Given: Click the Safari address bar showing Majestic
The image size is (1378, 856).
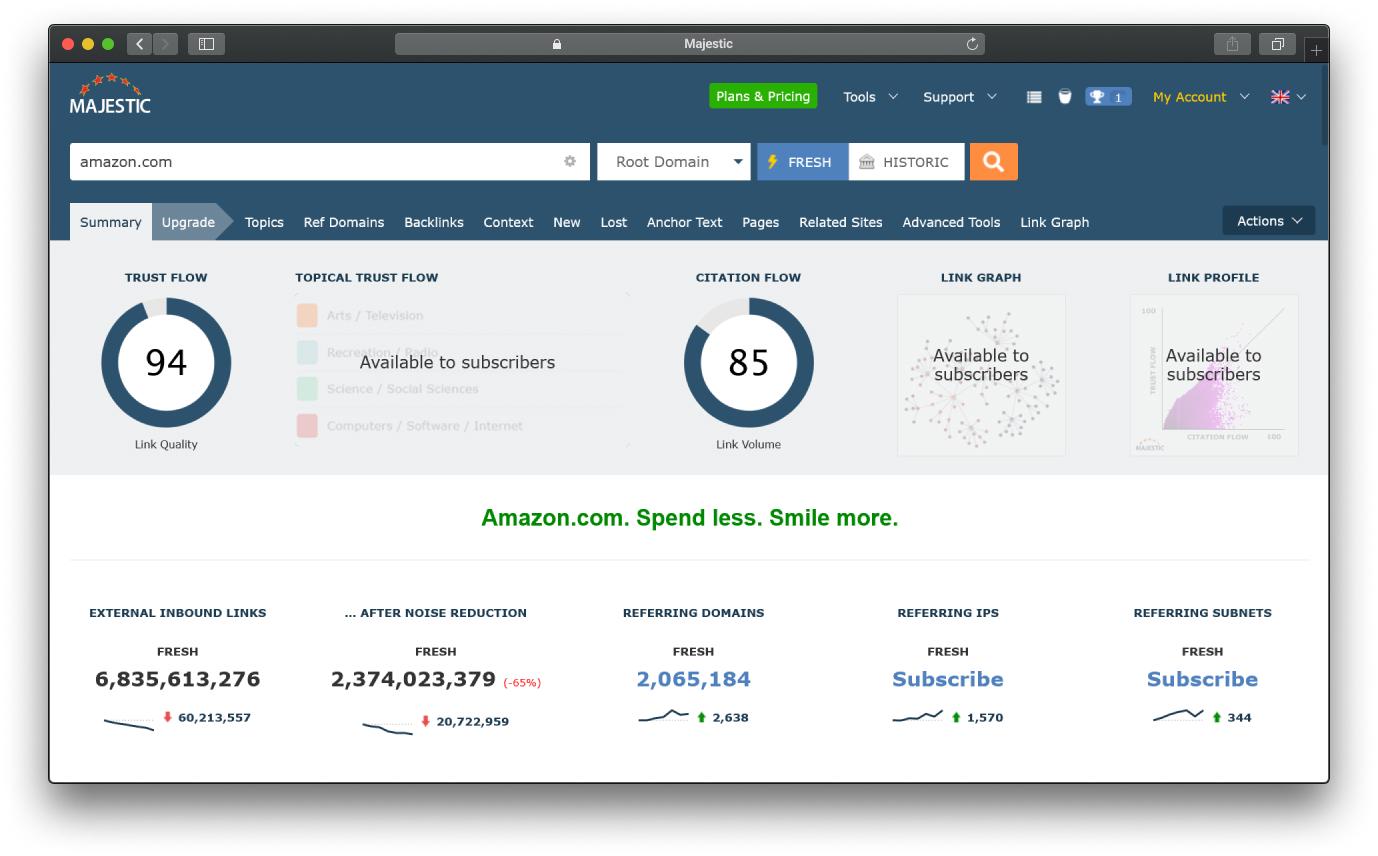Looking at the screenshot, I should pos(690,44).
